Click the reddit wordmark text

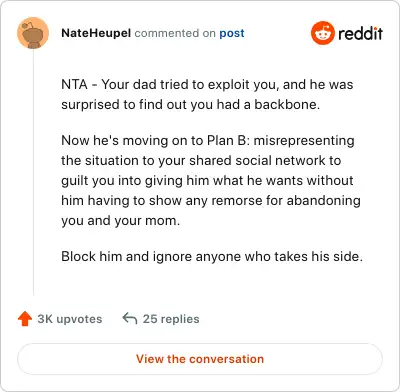(360, 33)
